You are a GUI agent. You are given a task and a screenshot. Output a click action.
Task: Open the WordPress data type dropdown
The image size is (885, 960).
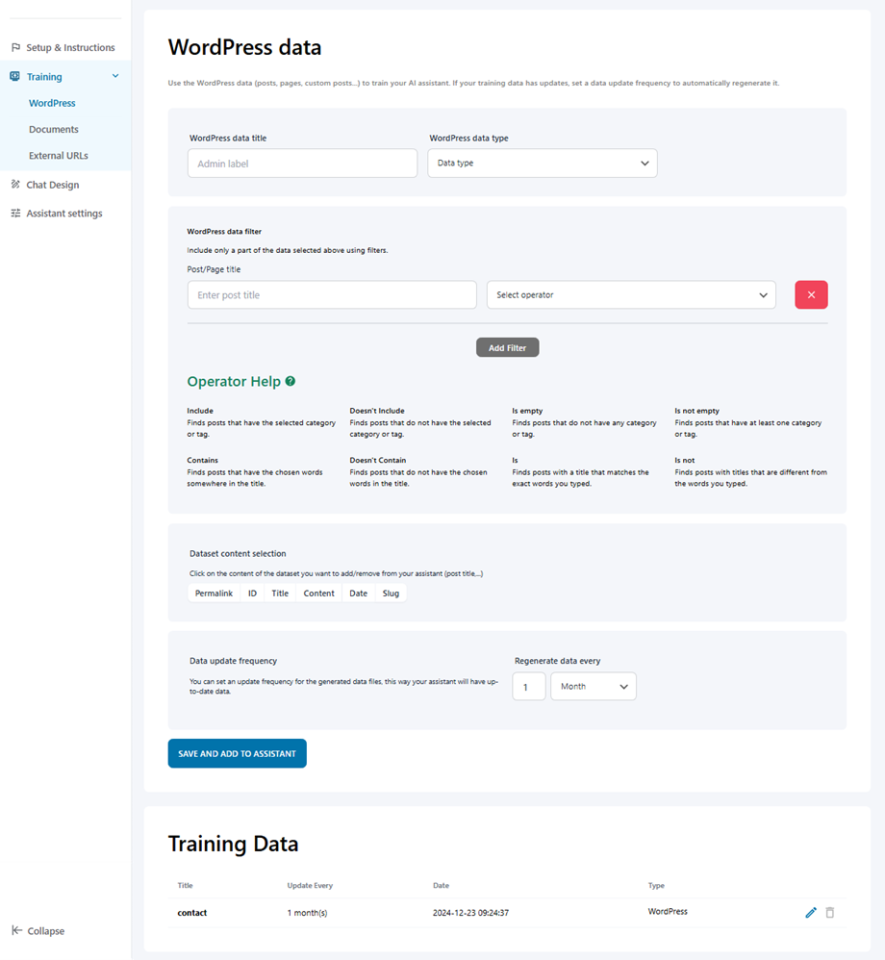coord(542,163)
